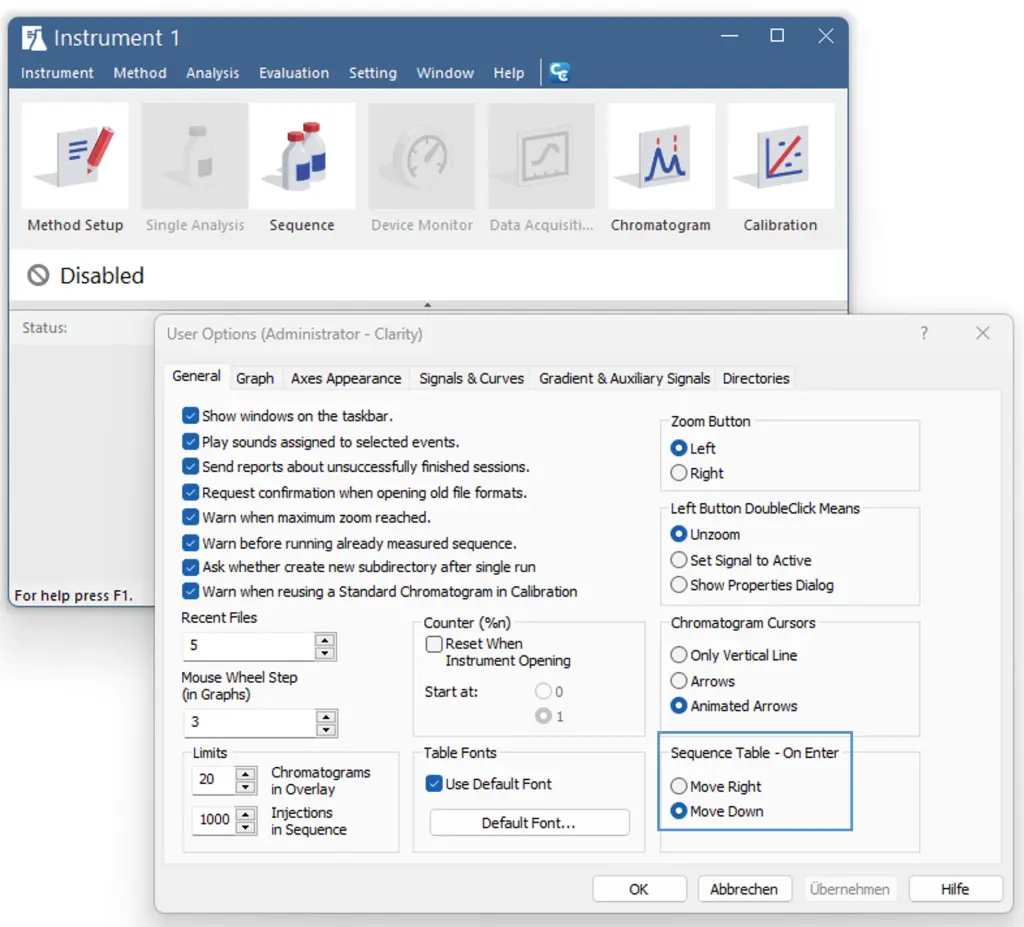Uncheck Warn before running already measured sequence
Screen dimensions: 1024x927
click(x=190, y=544)
